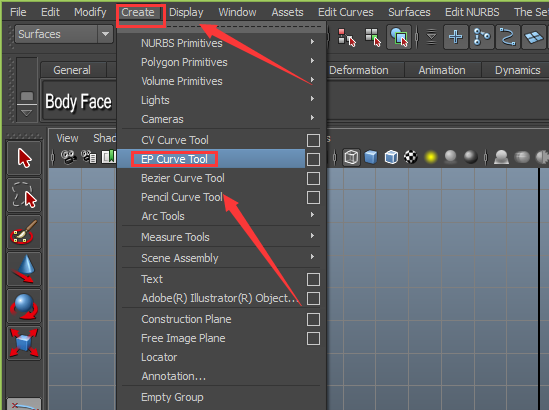Toggle bookmarks icon in viewport toolbar

coord(109,157)
